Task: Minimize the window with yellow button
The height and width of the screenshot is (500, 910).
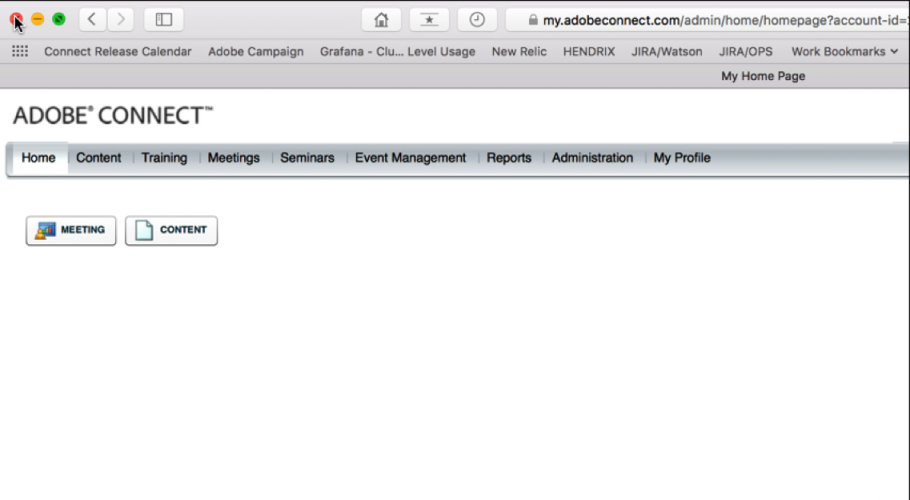Action: [37, 19]
